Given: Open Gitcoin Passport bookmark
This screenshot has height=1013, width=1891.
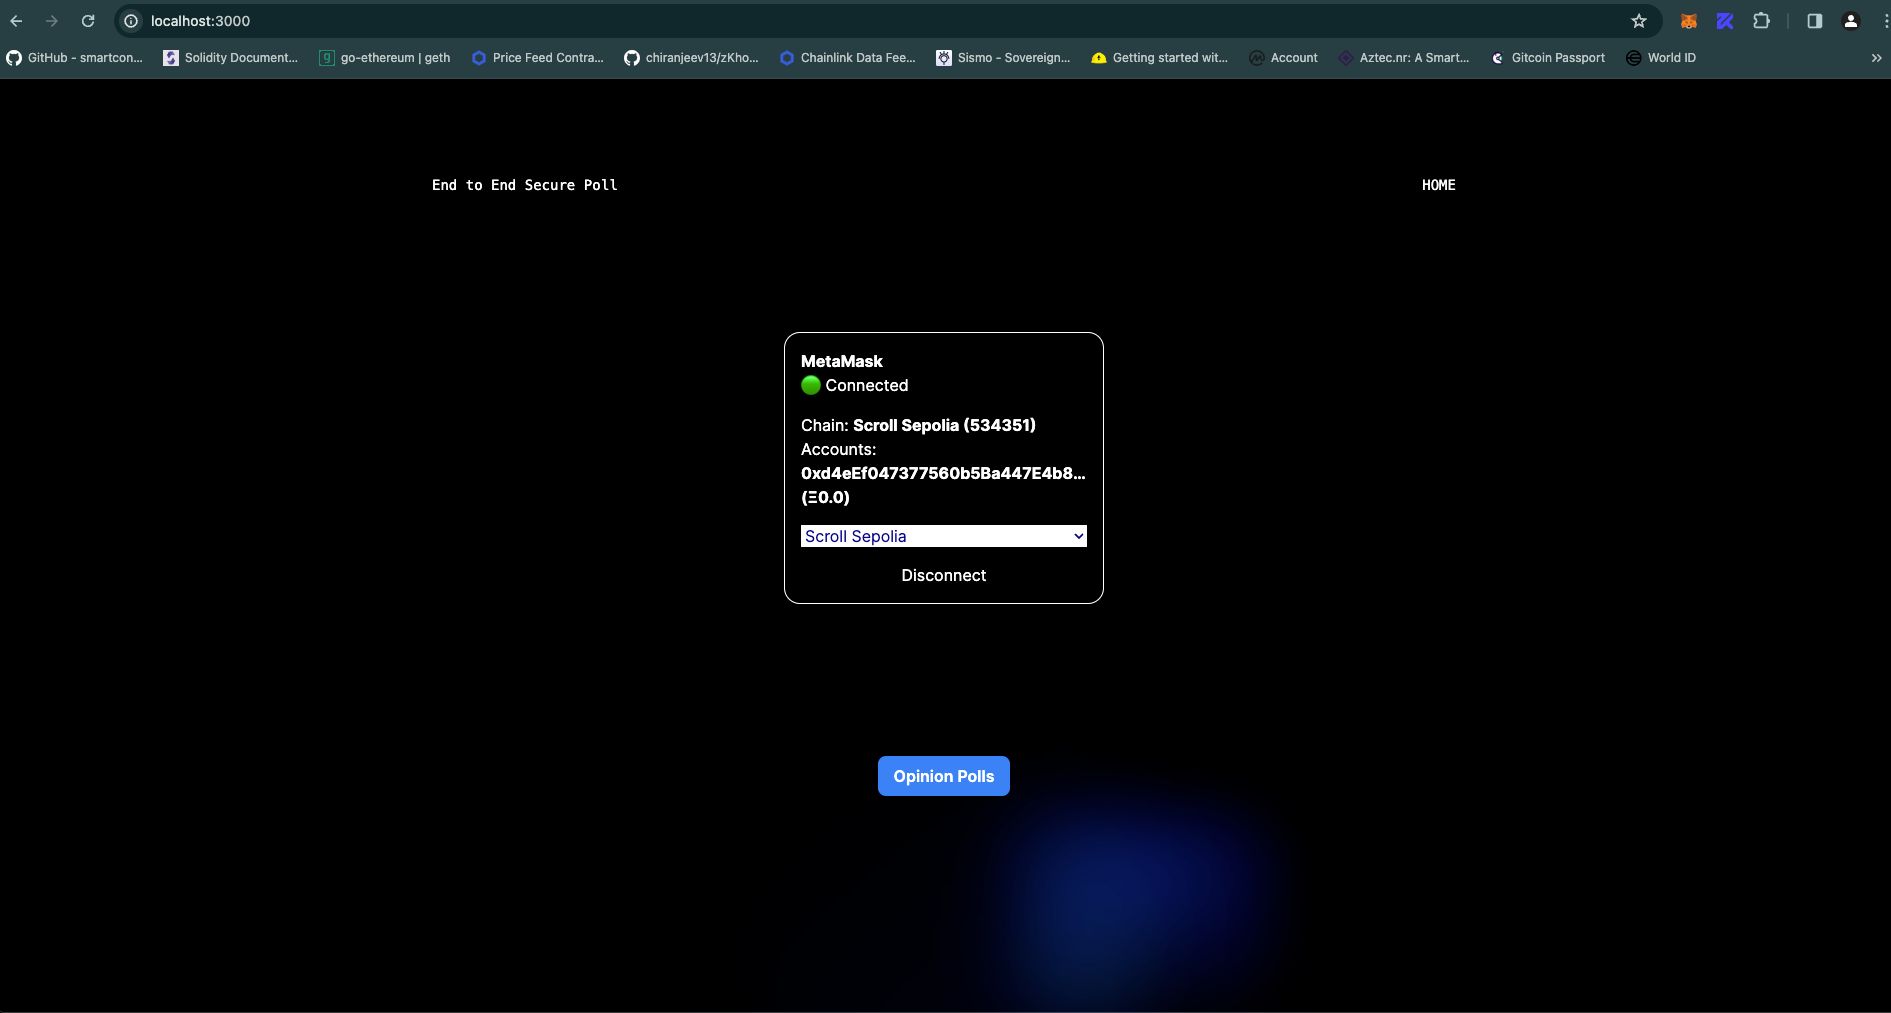Looking at the screenshot, I should 1548,58.
